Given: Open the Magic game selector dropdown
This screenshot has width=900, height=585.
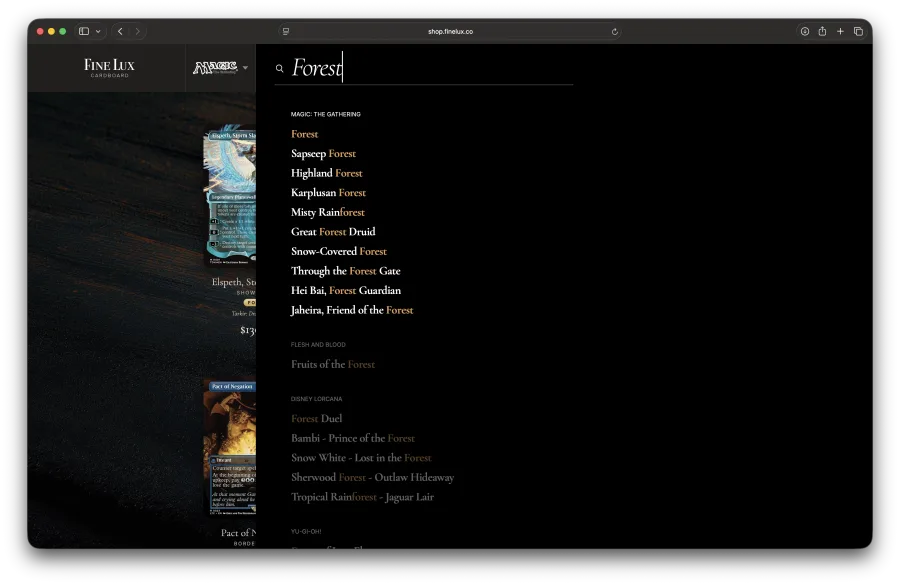Looking at the screenshot, I should click(x=220, y=68).
